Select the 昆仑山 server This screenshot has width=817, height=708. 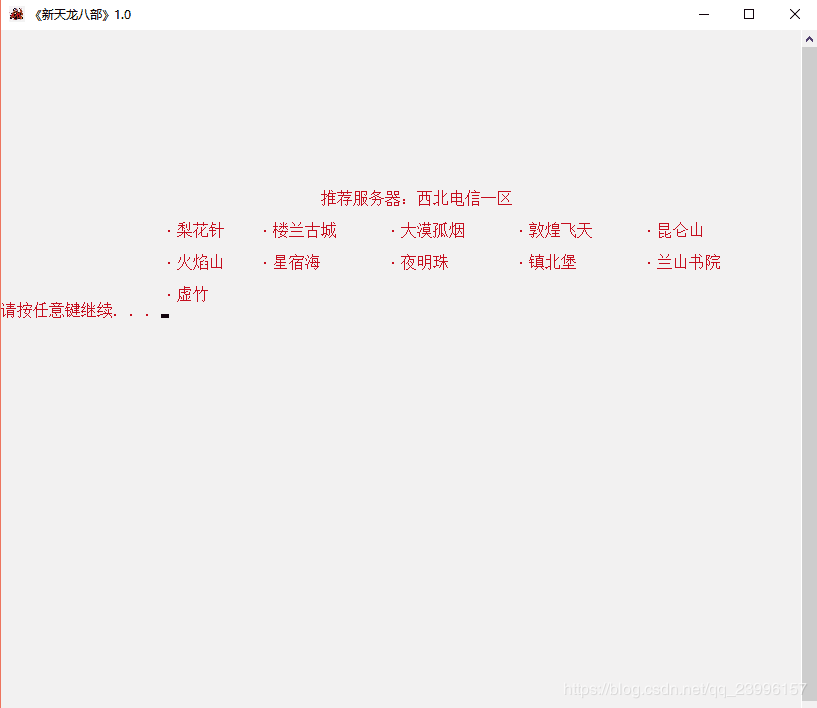click(x=680, y=230)
